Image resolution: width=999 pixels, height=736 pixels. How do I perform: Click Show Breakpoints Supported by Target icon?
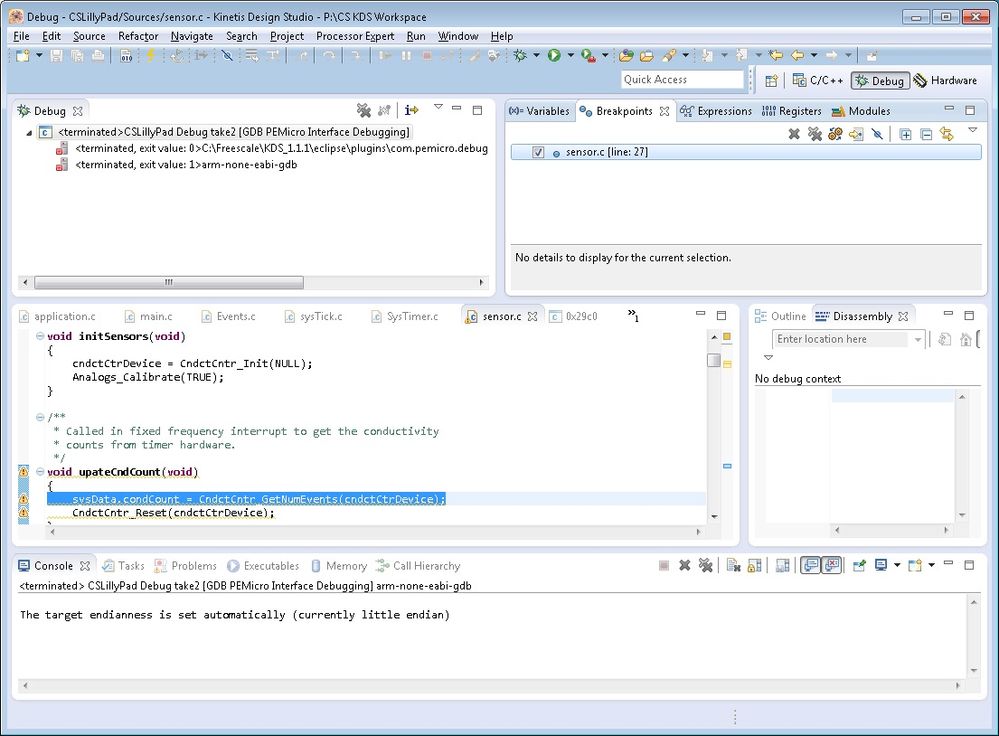tap(835, 134)
